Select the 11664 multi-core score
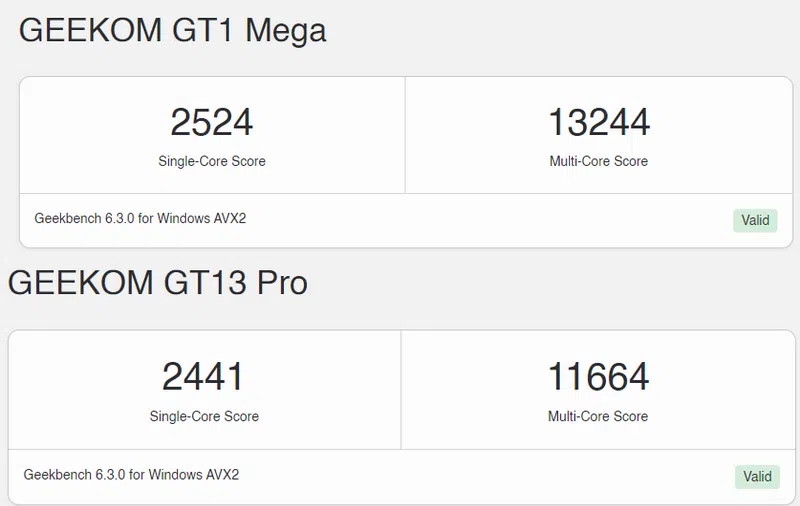Screen dimensions: 800x506 (598, 377)
